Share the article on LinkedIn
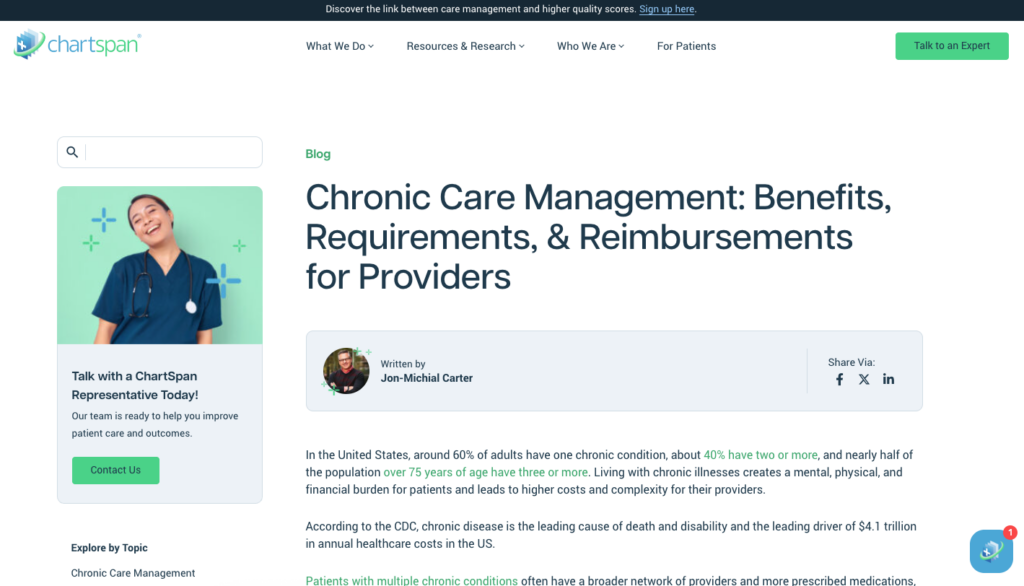 [888, 379]
